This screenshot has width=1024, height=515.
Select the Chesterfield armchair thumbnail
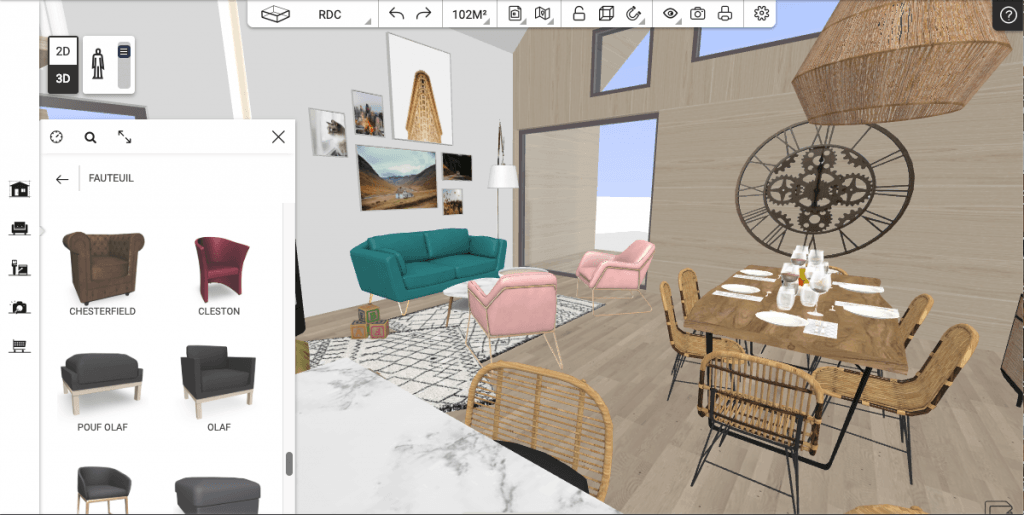tap(103, 267)
